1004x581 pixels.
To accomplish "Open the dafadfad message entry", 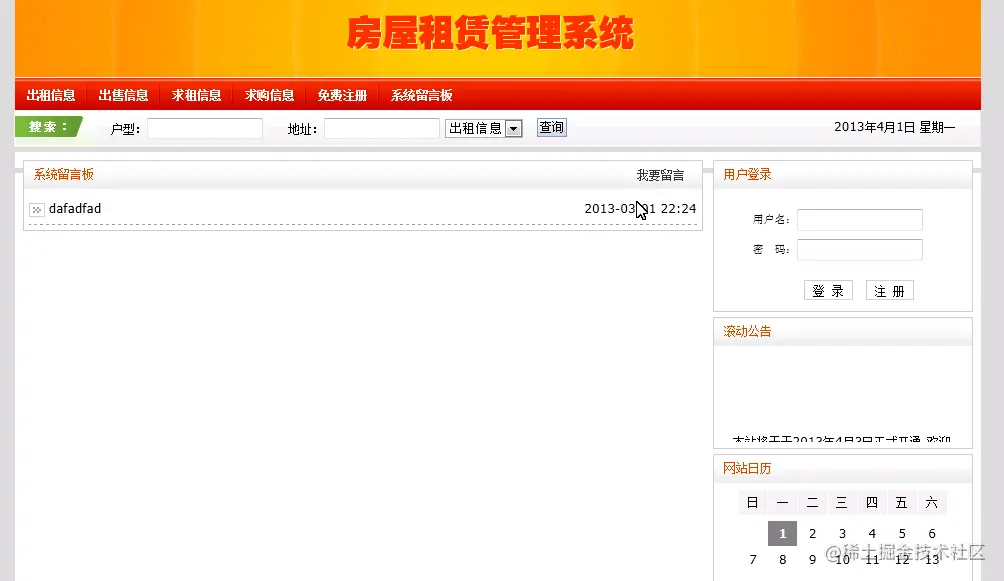I will pos(77,209).
